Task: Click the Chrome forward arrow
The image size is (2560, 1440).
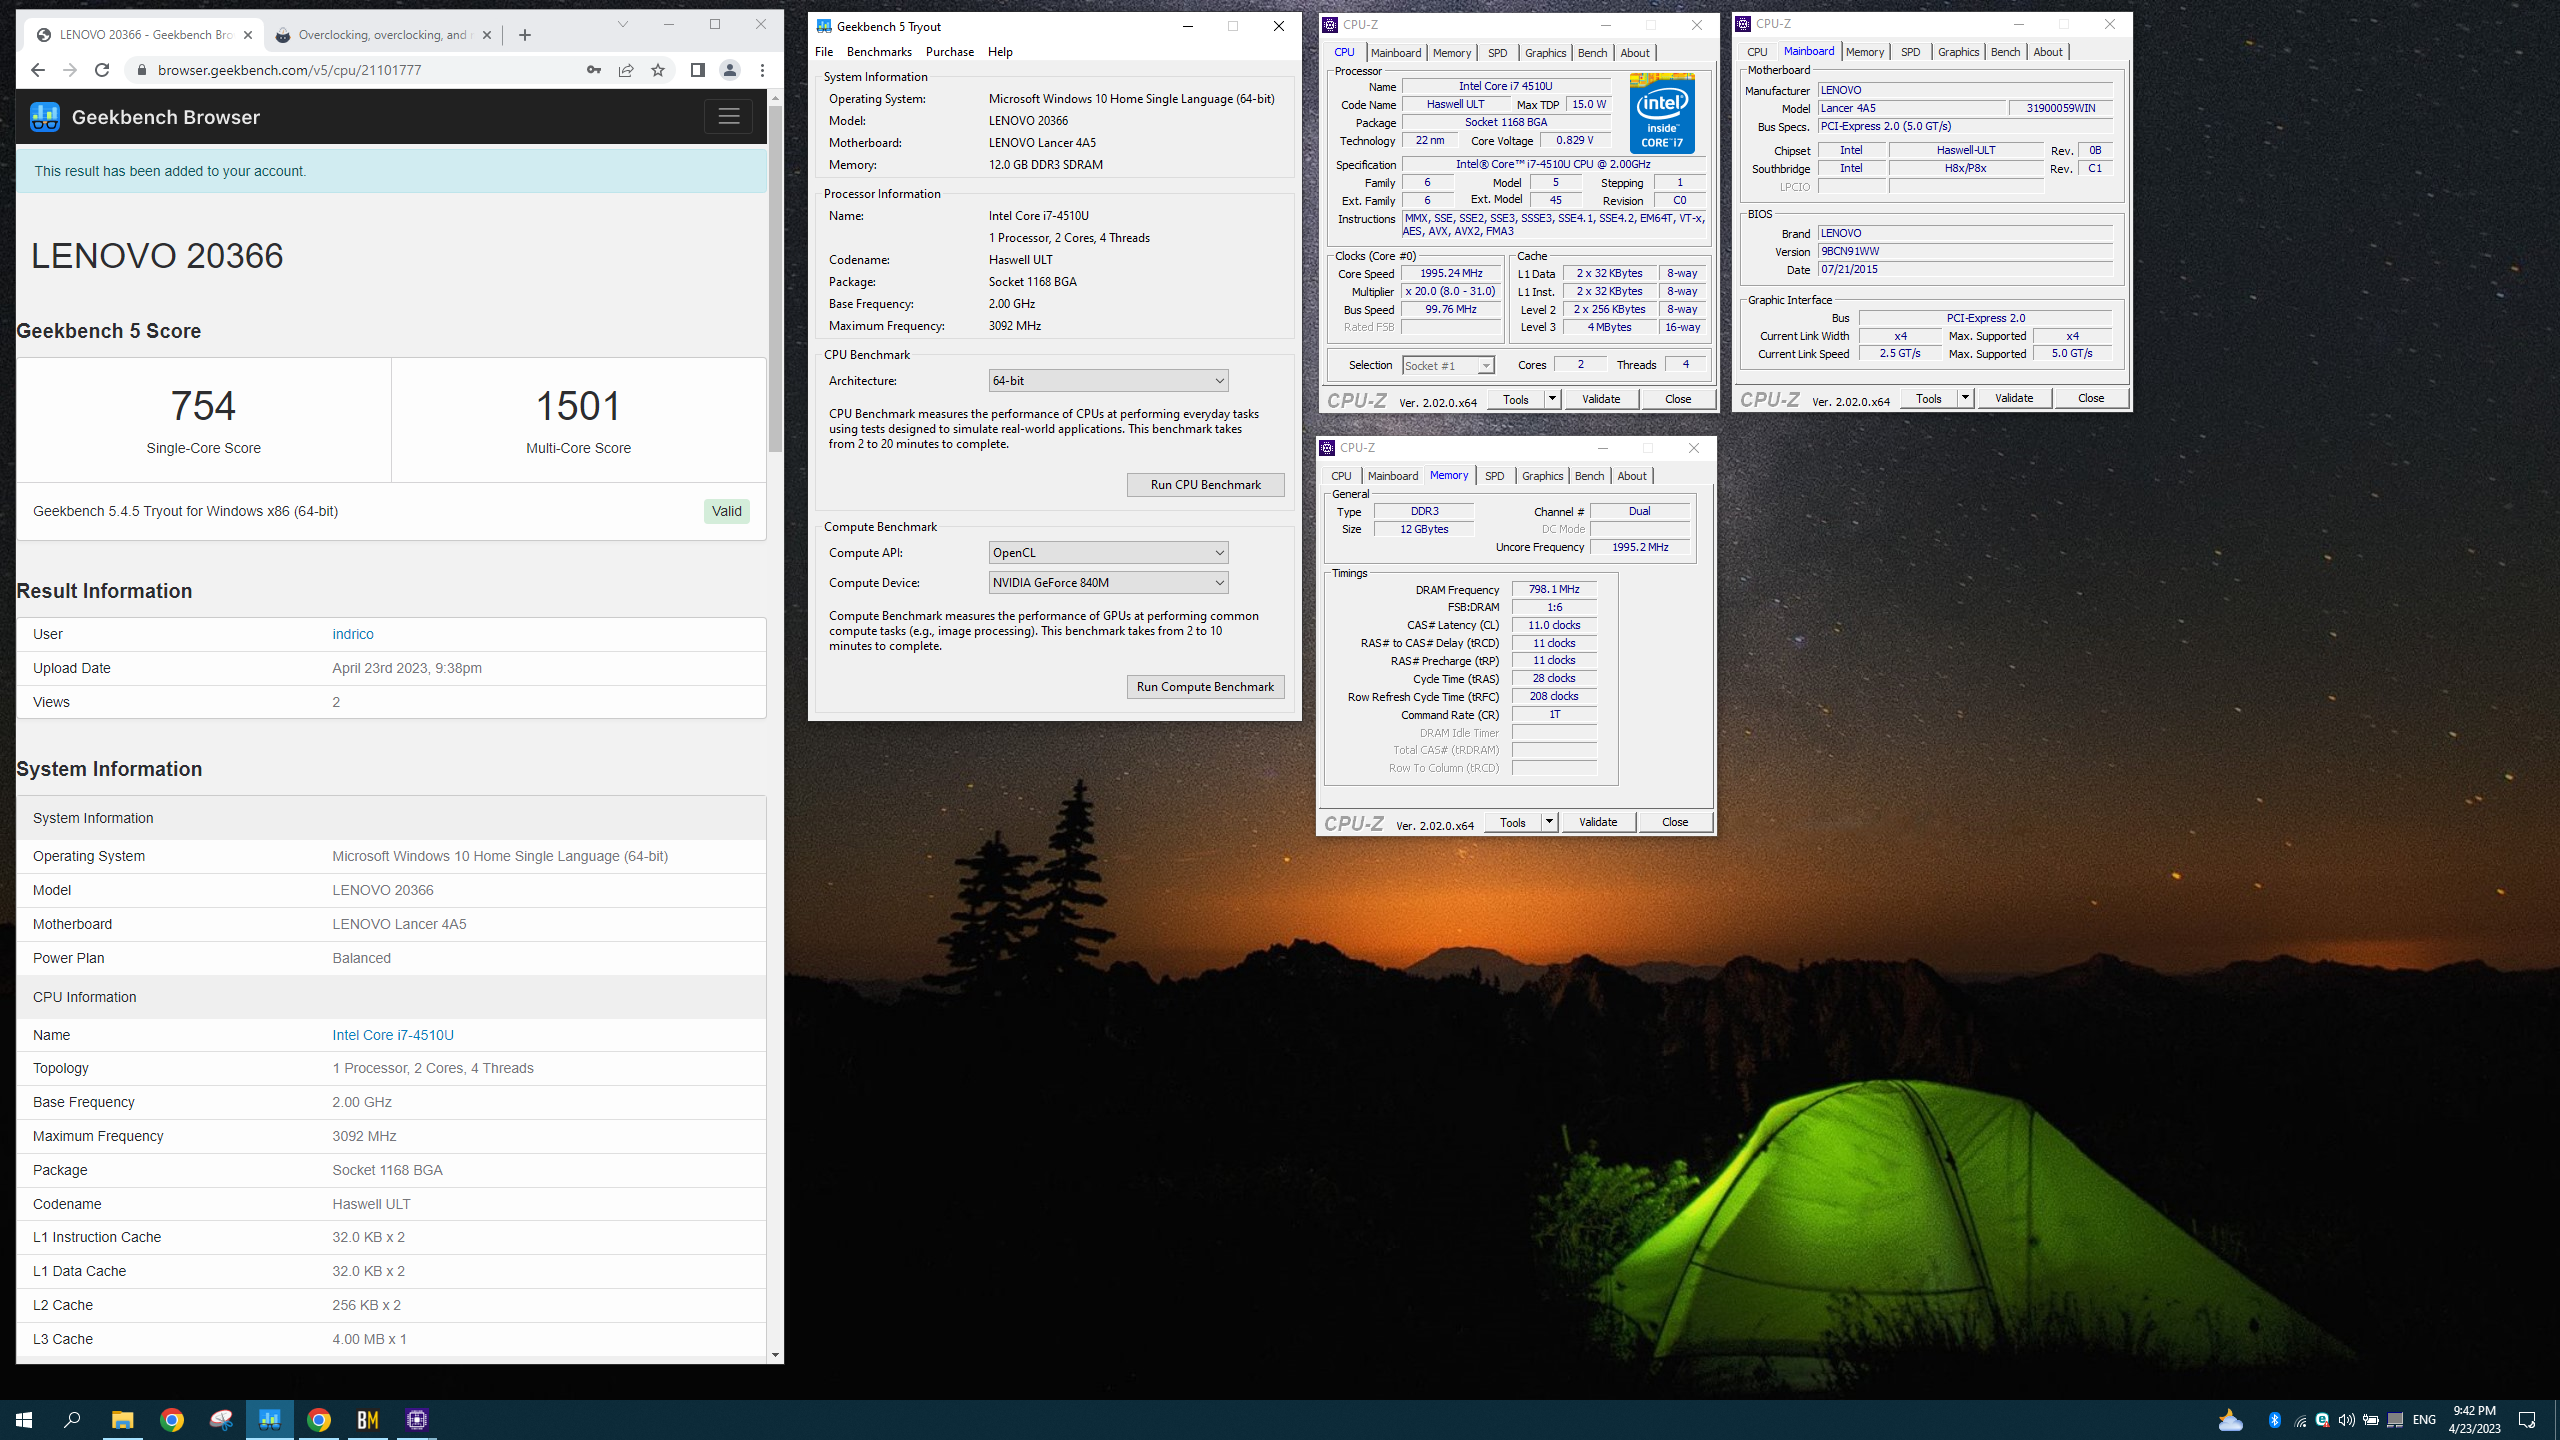Action: (x=69, y=70)
